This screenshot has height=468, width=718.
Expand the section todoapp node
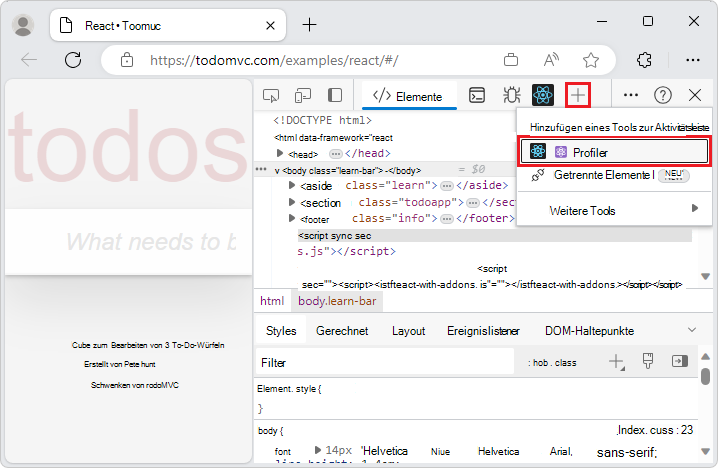click(292, 202)
